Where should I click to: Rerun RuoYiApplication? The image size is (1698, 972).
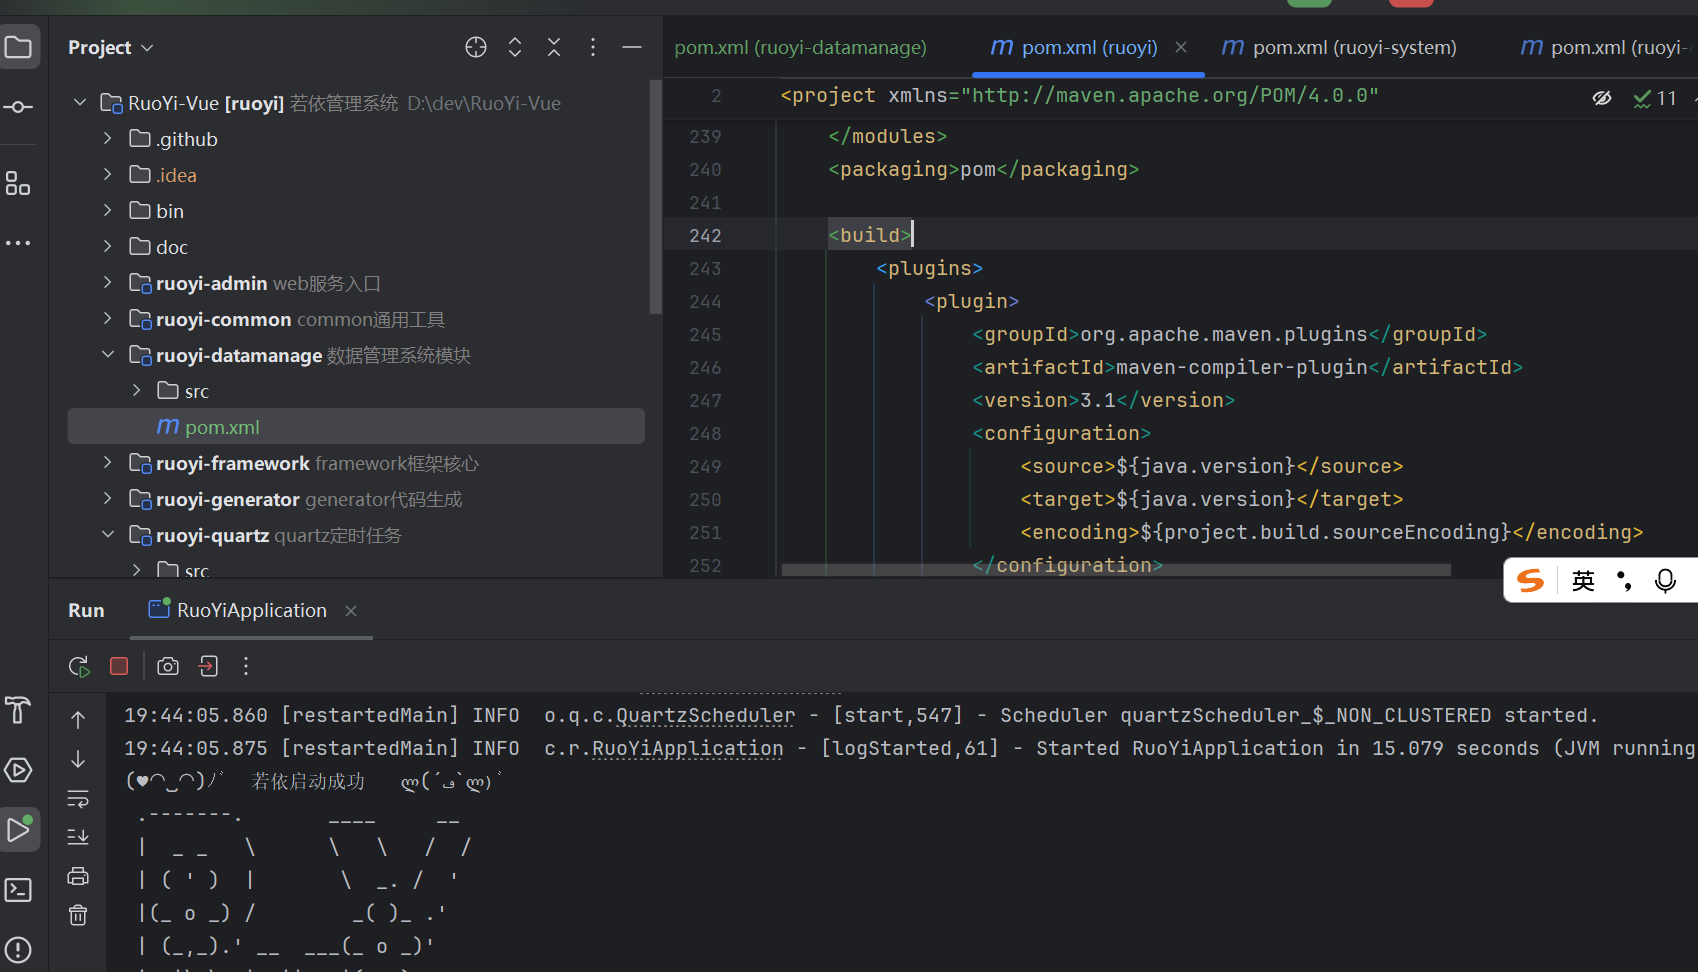coord(79,666)
